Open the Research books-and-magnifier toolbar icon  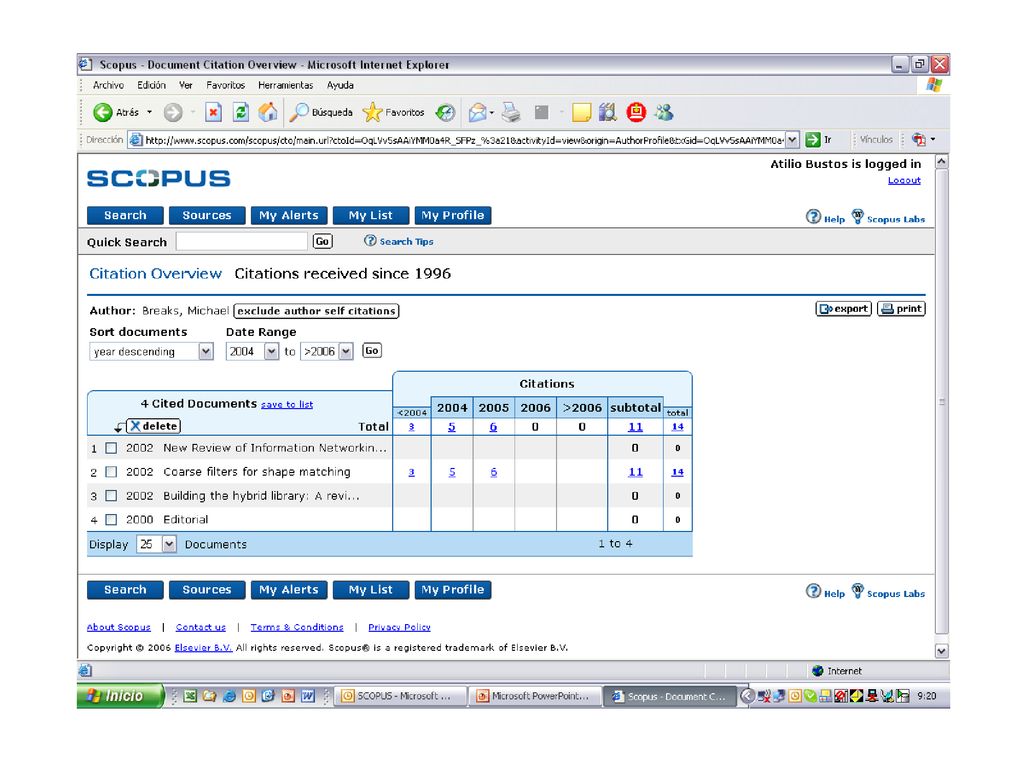[x=608, y=112]
